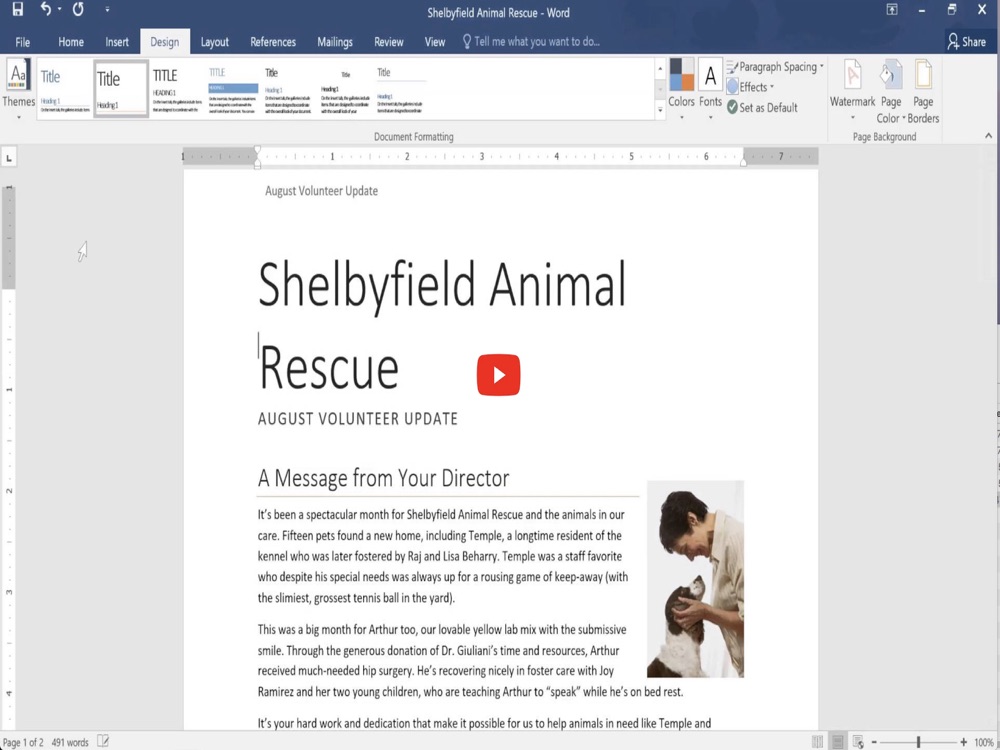Screen dimensions: 1000x750
Task: Click 'Page 1 of 2' in status bar
Action: (24, 742)
